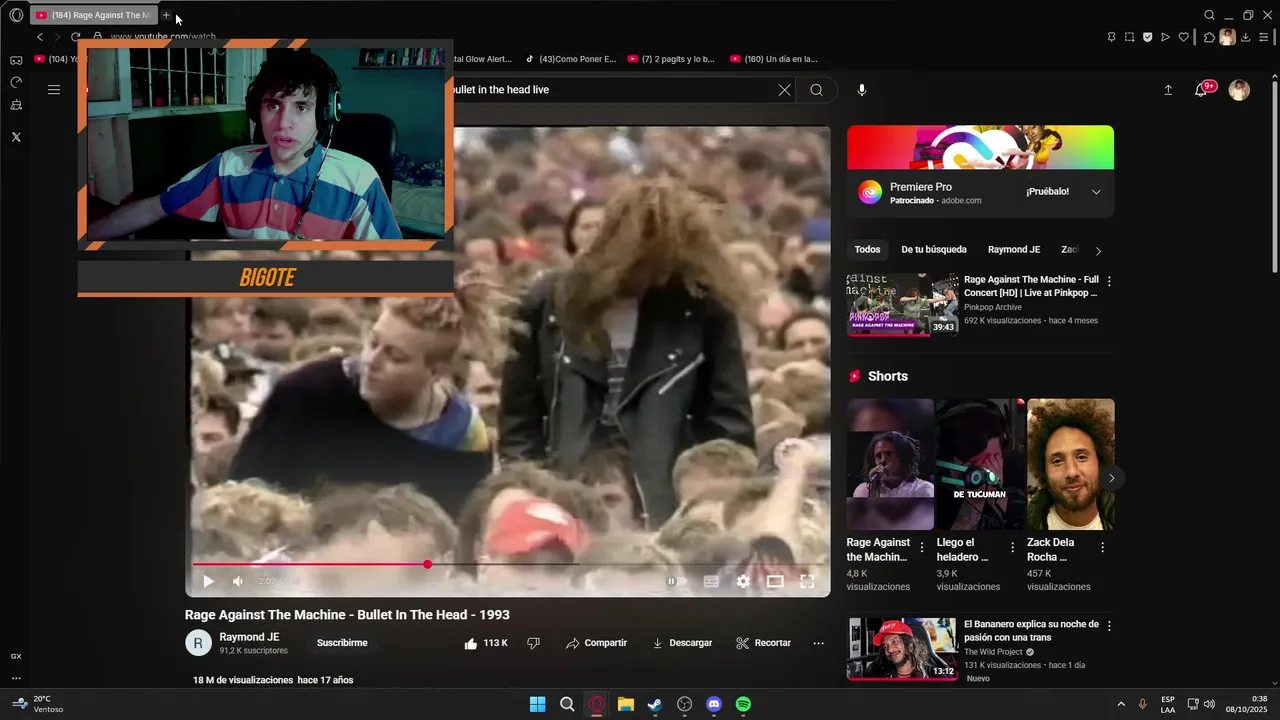Click the Suscribirme button
This screenshot has width=1280, height=720.
coord(342,643)
